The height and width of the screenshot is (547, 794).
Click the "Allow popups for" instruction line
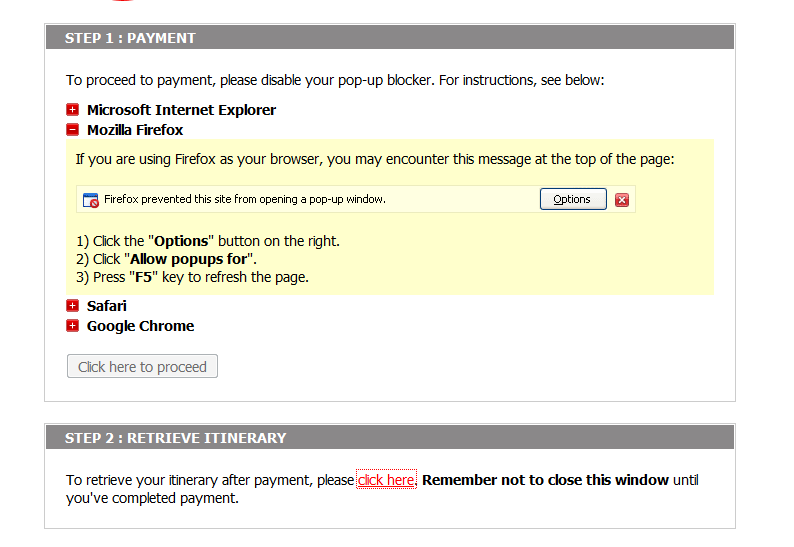tap(167, 259)
